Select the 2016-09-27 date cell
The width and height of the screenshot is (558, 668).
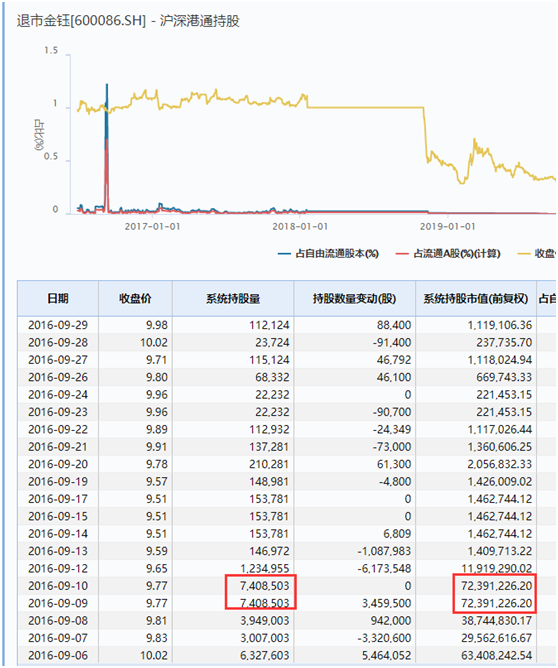(x=58, y=360)
